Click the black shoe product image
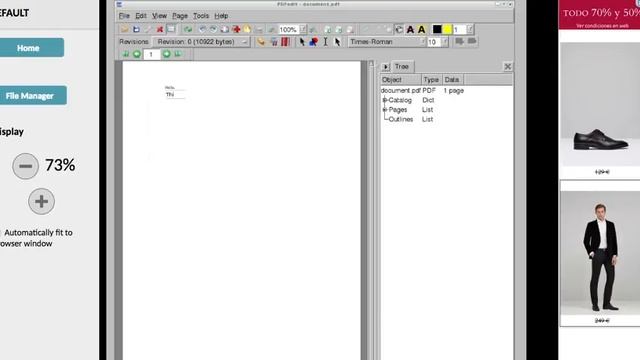This screenshot has height=360, width=640. click(600, 104)
